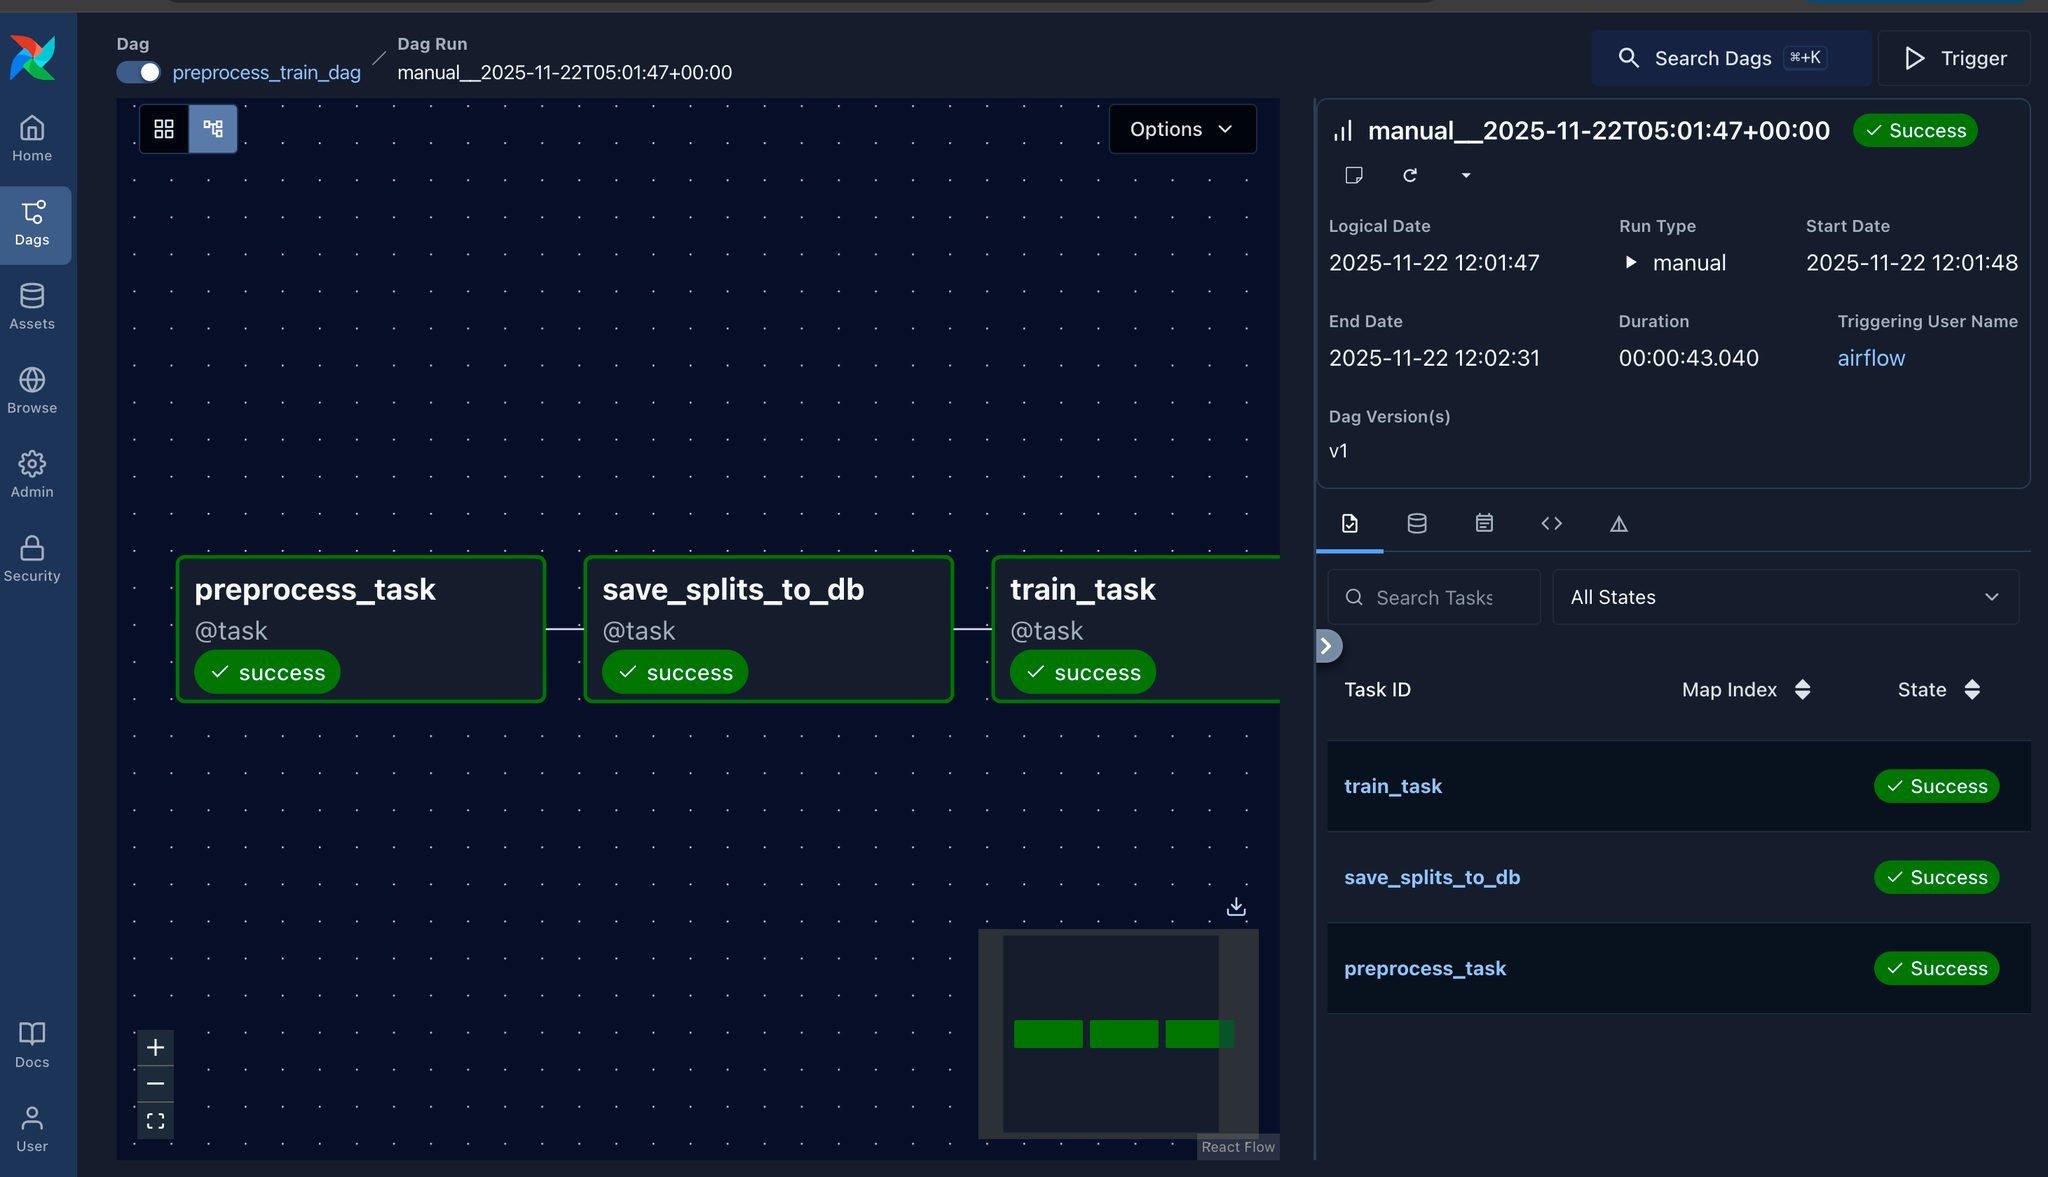
Task: Fit graph view to screen
Action: coord(155,1121)
